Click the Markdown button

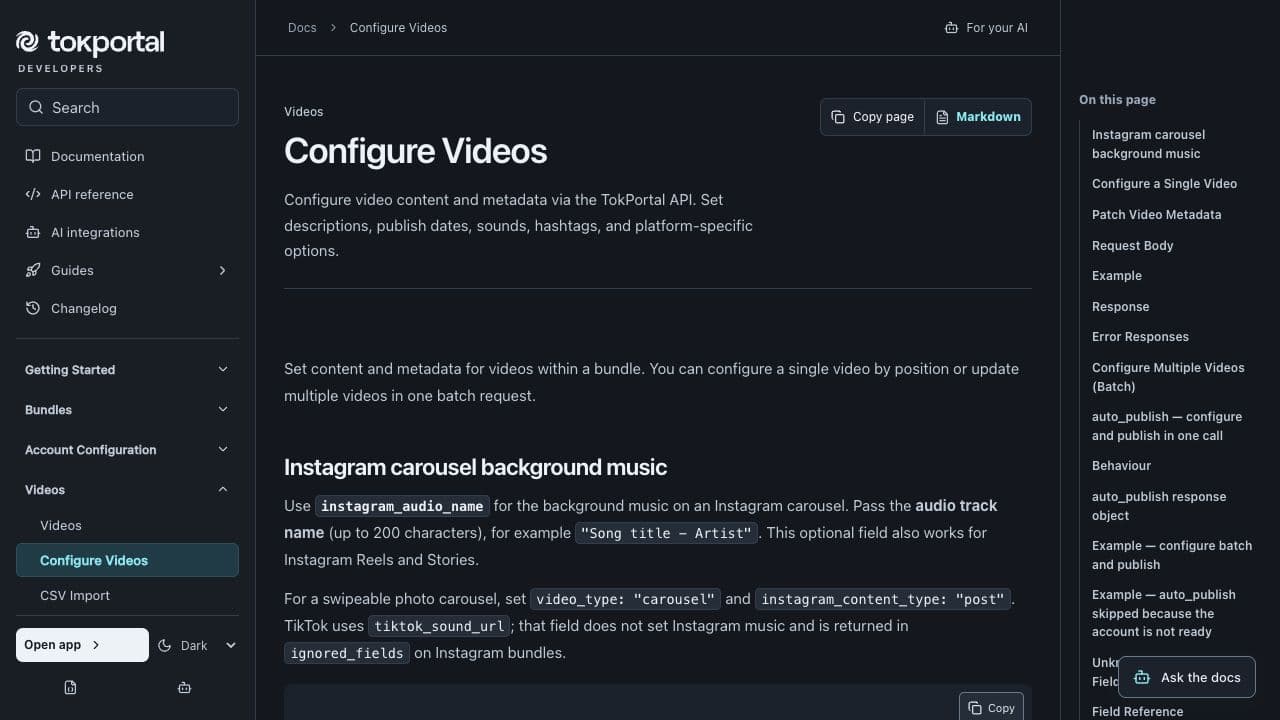978,117
